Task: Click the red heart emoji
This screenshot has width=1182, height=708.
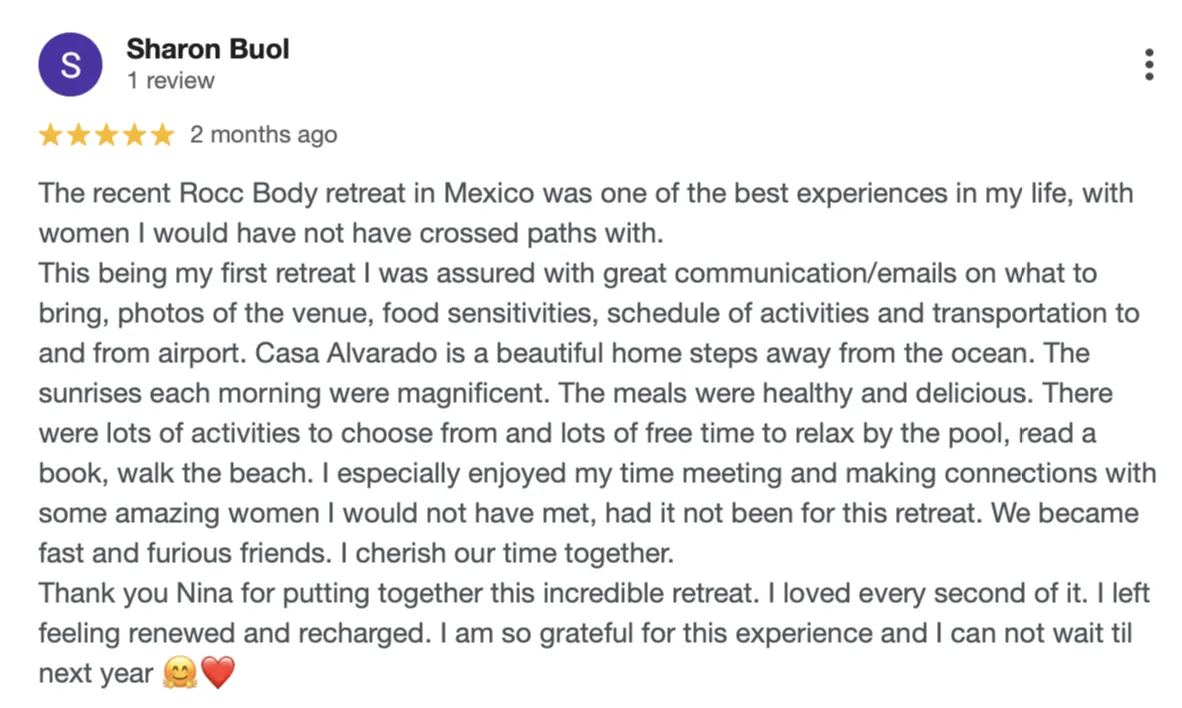Action: pos(217,675)
